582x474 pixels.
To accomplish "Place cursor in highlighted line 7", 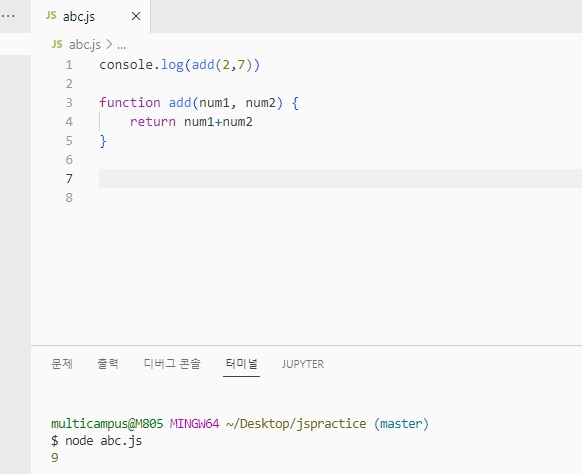I will pos(340,179).
